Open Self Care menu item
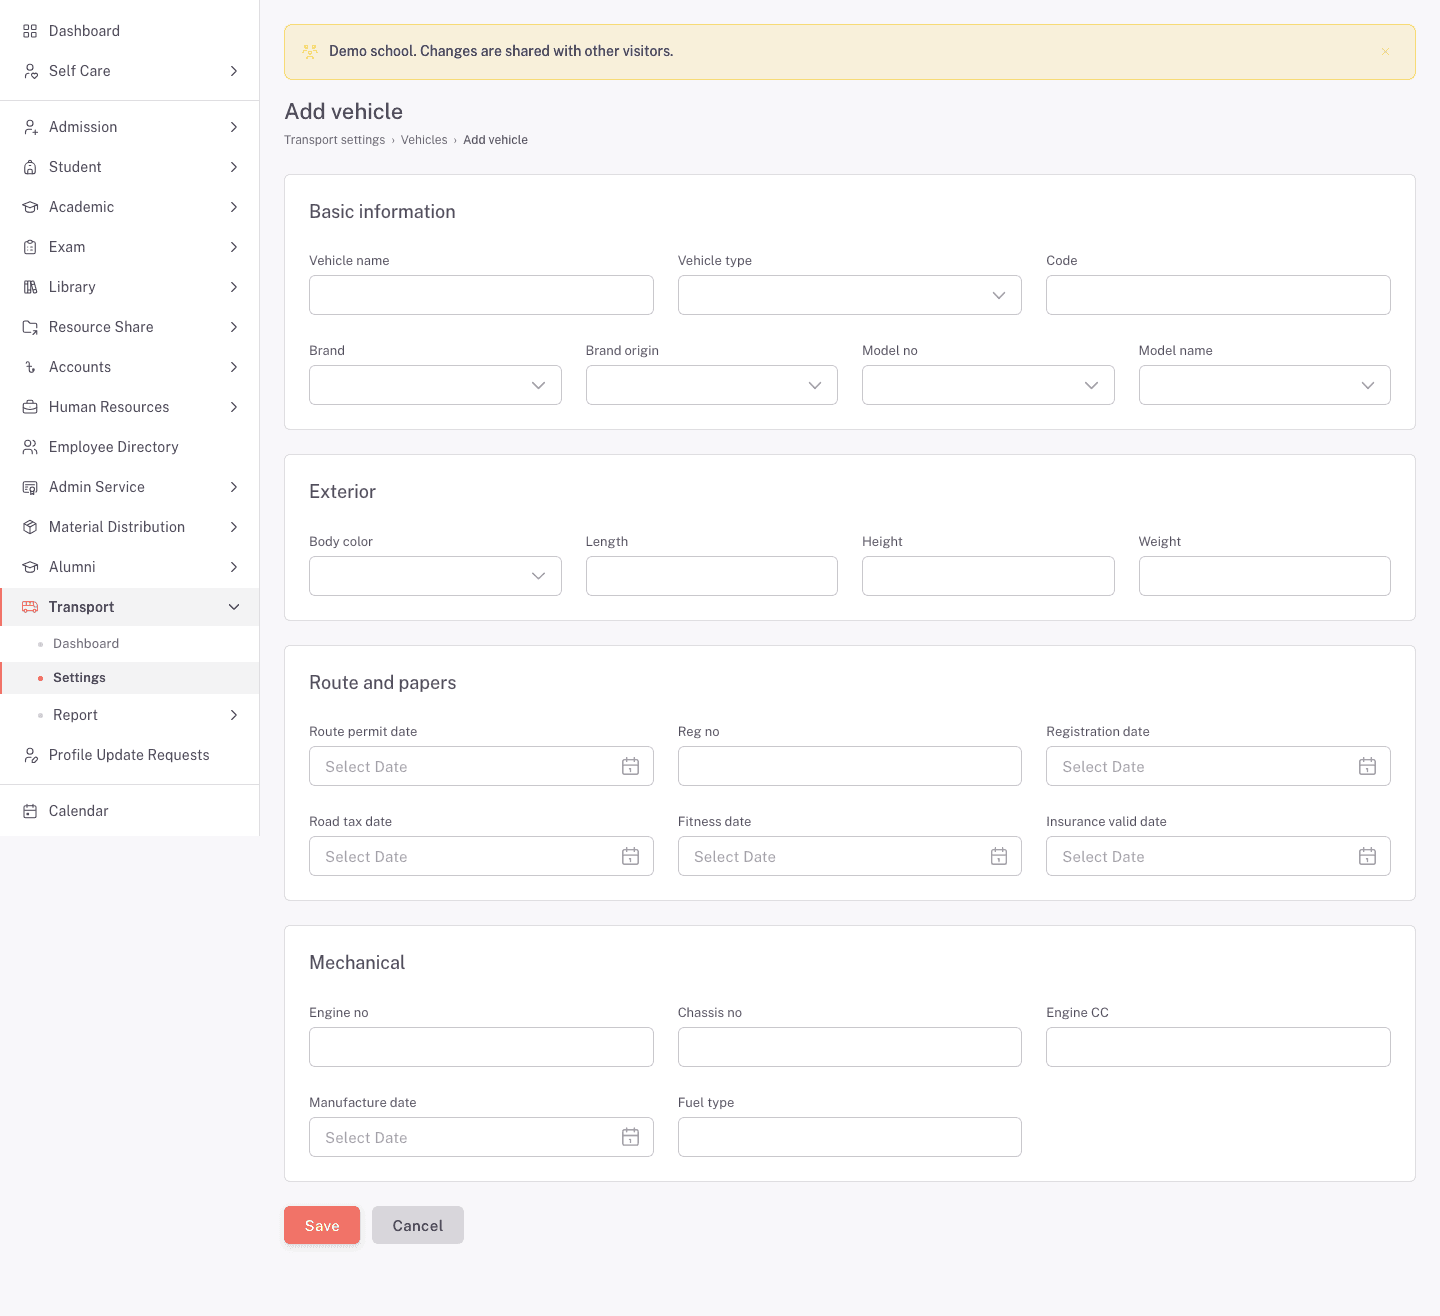 pyautogui.click(x=130, y=71)
